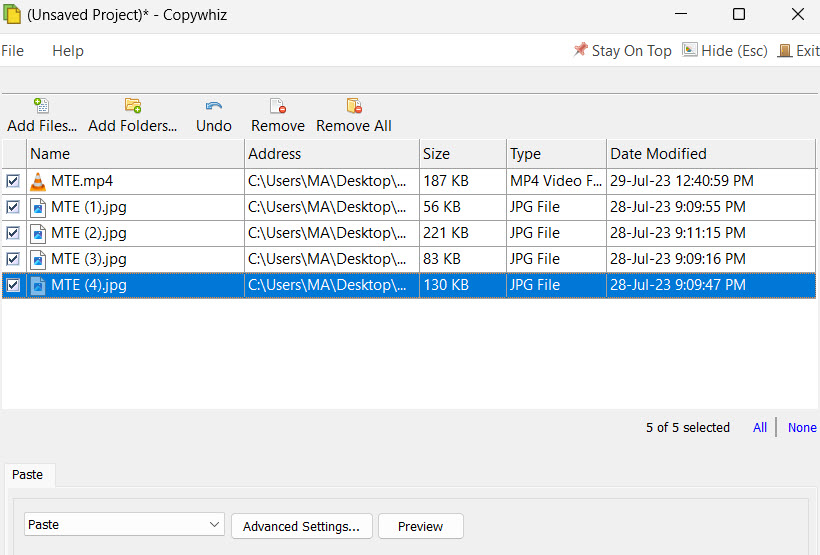Click the VLC cone icon for MTE.mp4
The image size is (820, 555).
pos(38,182)
